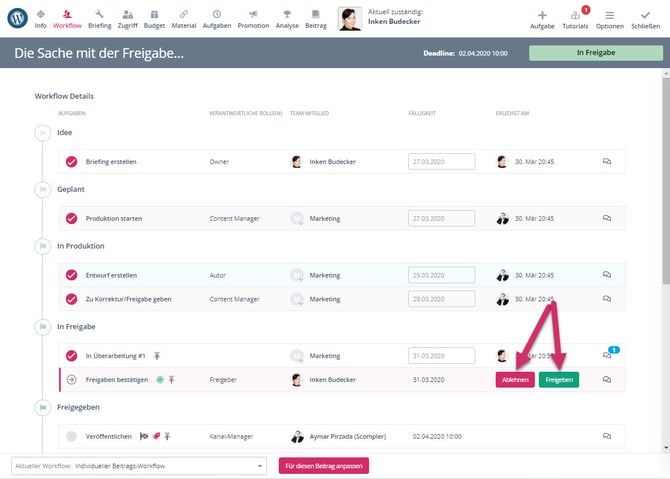Click the WordPress logo icon
This screenshot has height=479, width=670.
[16, 18]
